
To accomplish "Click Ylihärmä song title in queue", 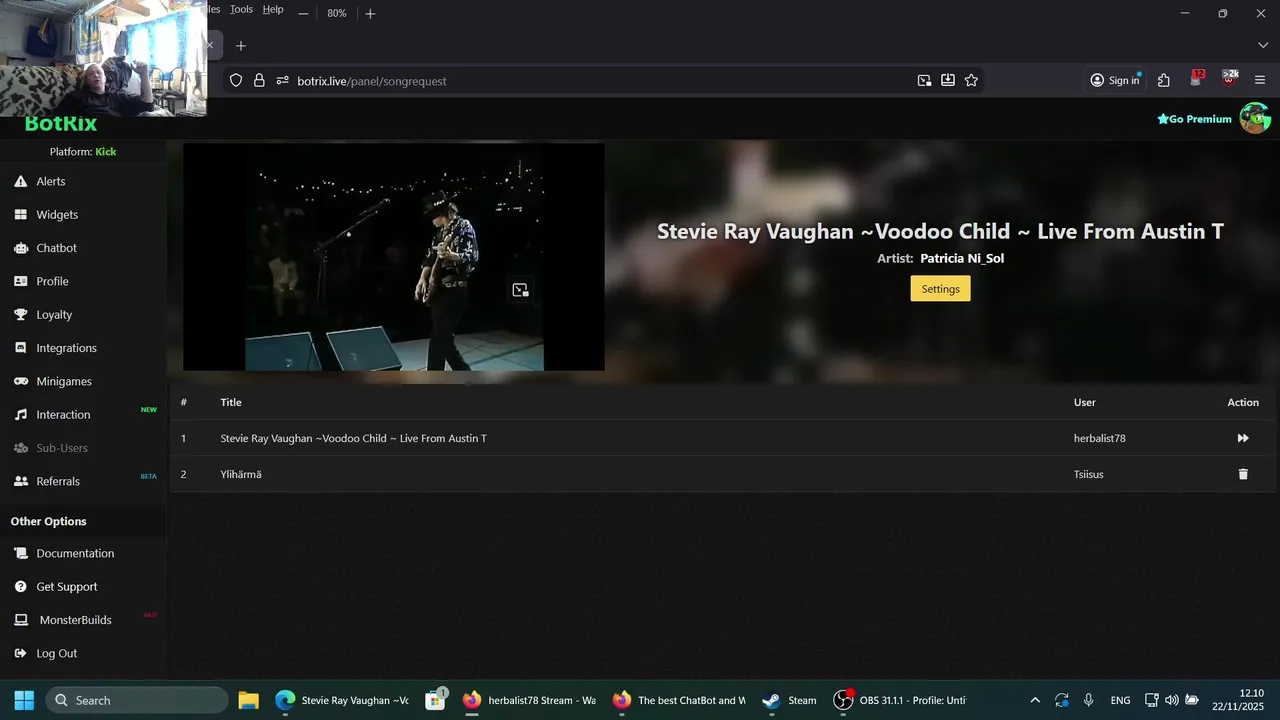I will 241,474.
